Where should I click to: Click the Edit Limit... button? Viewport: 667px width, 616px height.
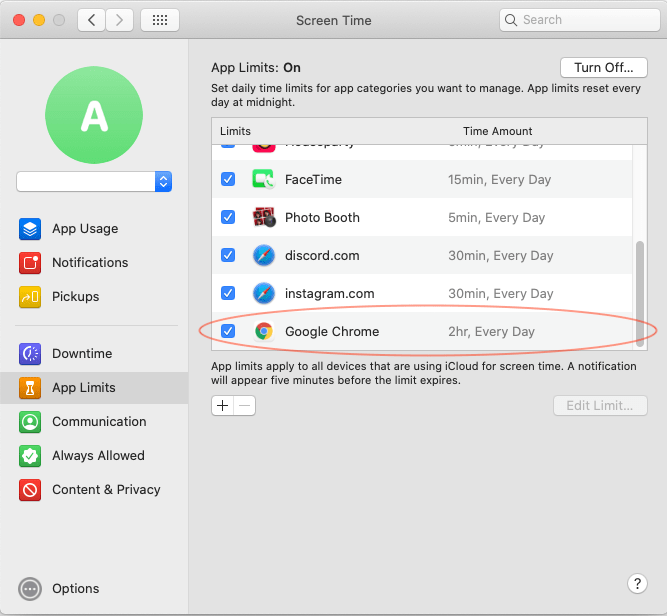(600, 405)
